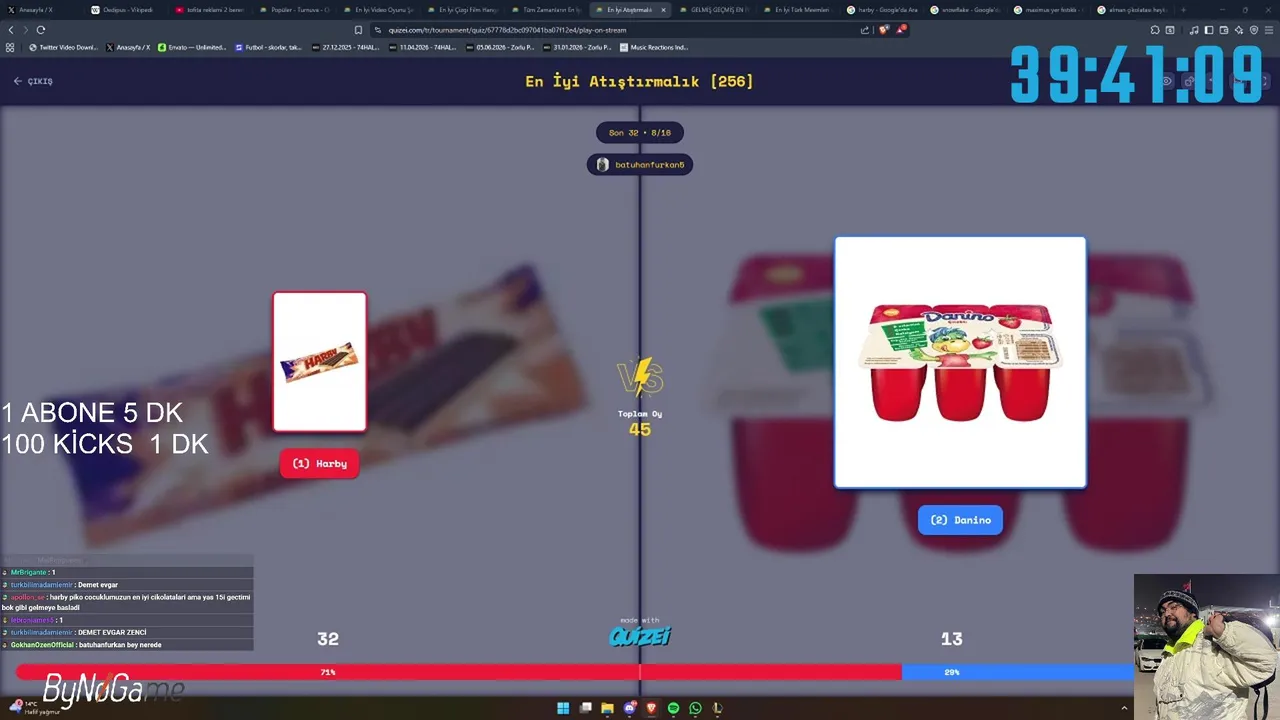
Task: Vote with the (1) Harby button
Action: point(320,464)
